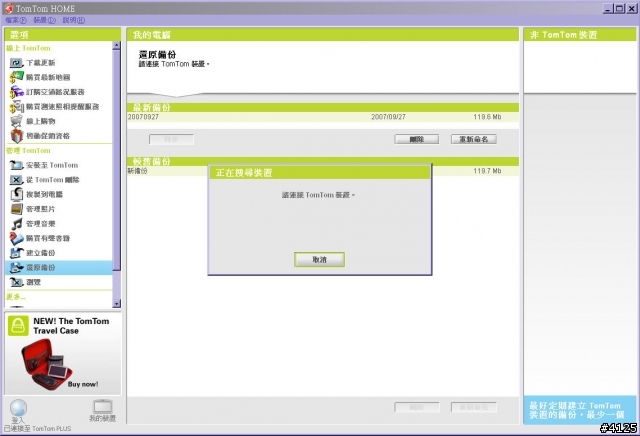Click the options list scrollbar thumb
The height and width of the screenshot is (436, 640).
coord(117,160)
